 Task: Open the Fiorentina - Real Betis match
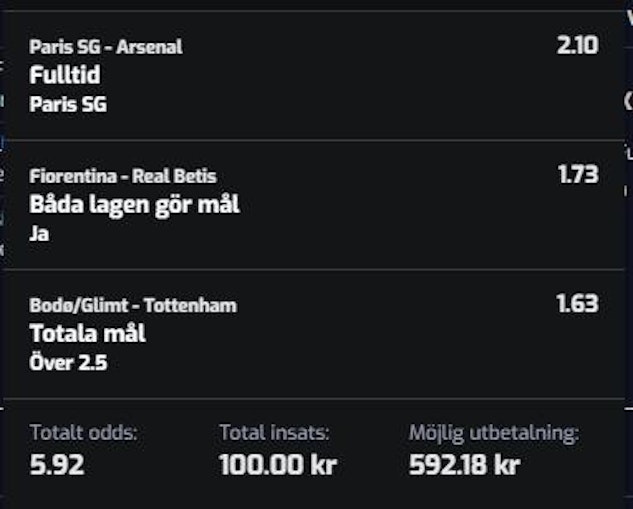(x=123, y=177)
